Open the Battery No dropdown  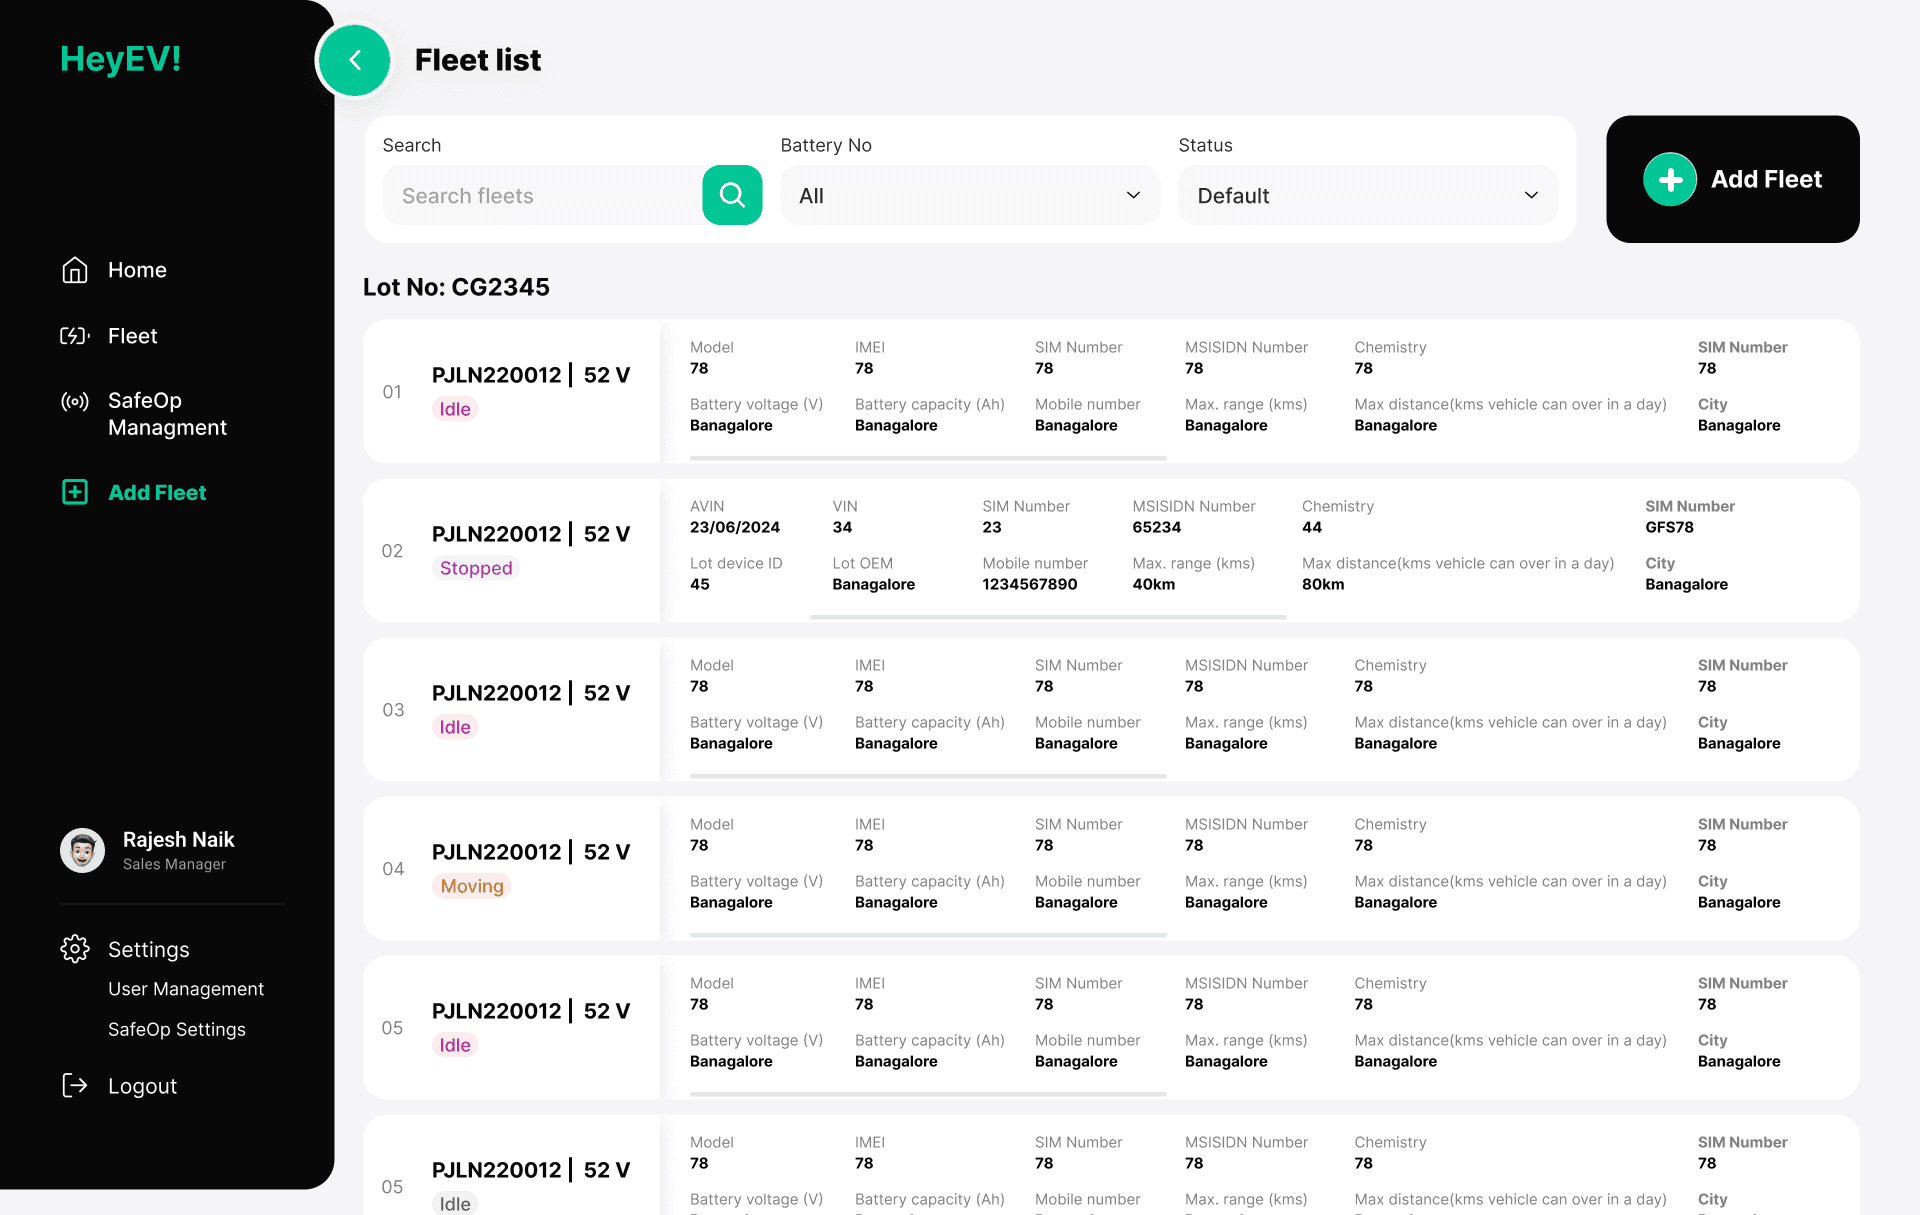(969, 196)
